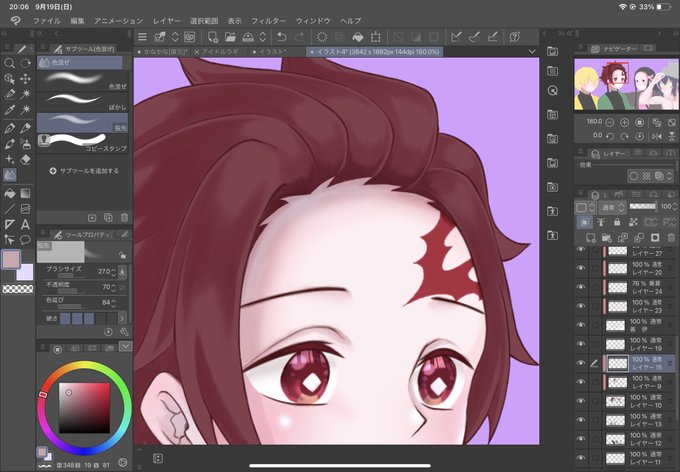Click サブツールを追加する button
Image resolution: width=680 pixels, height=472 pixels.
point(84,171)
